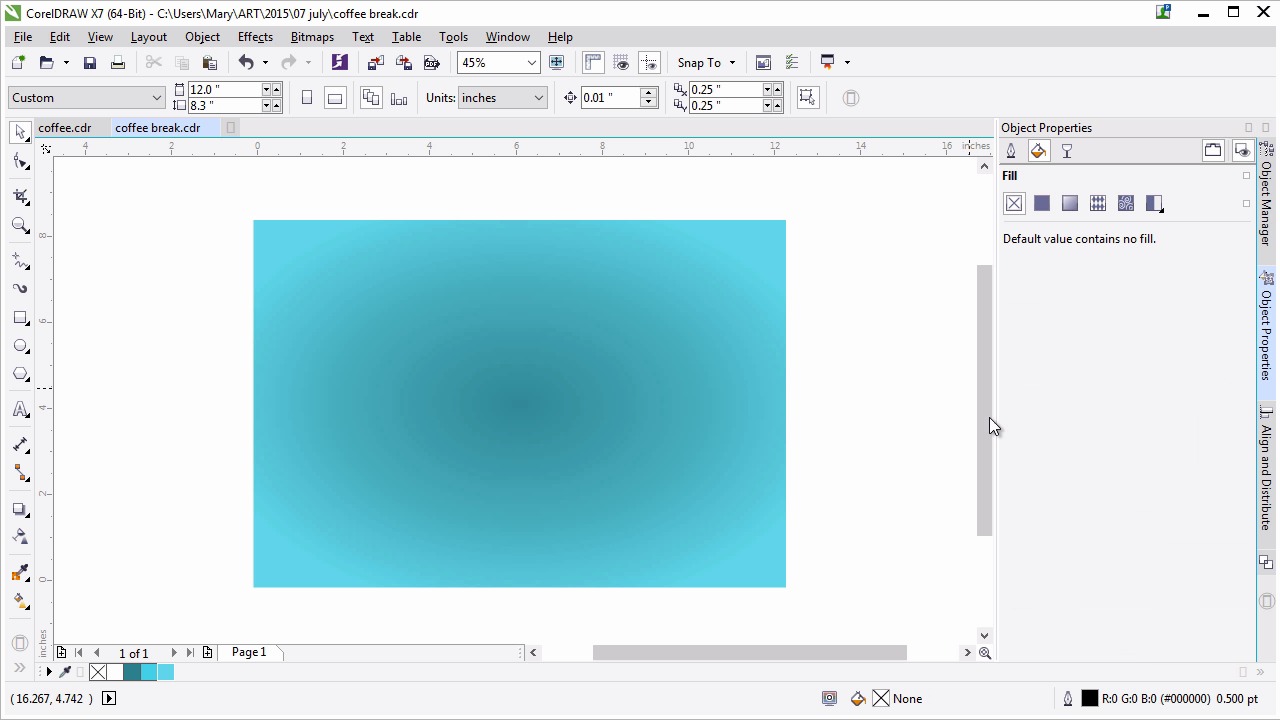The image size is (1280, 720).
Task: Switch page to landscape orientation
Action: [x=335, y=98]
